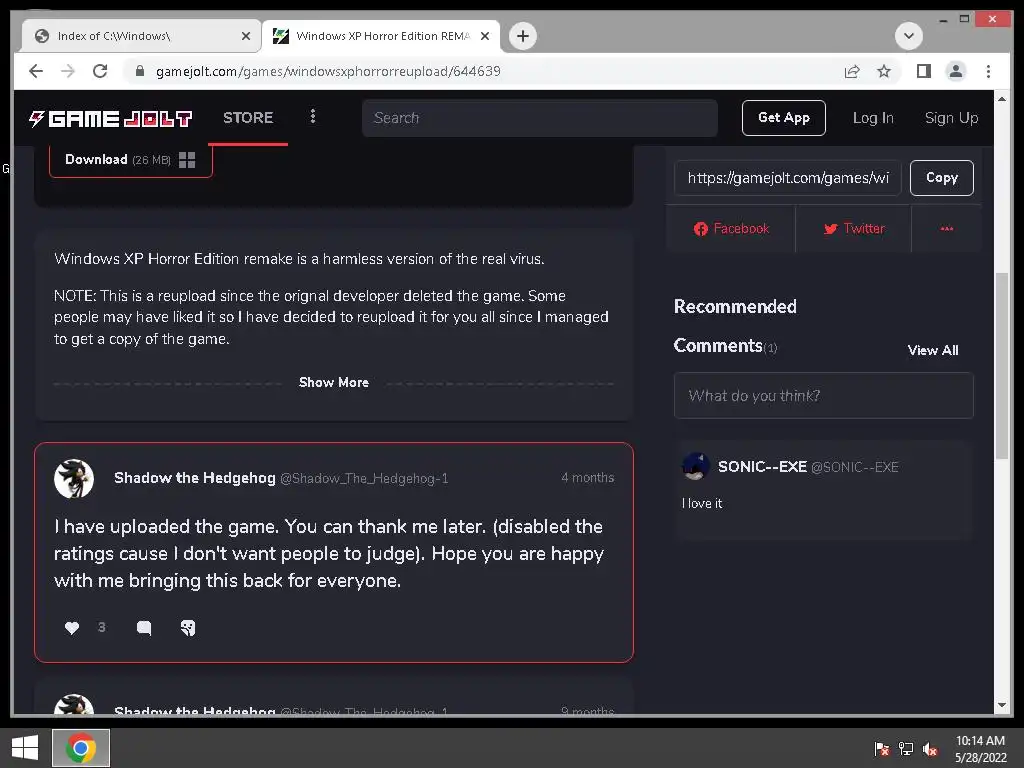1024x768 pixels.
Task: Click the Sign Up link
Action: click(x=952, y=118)
